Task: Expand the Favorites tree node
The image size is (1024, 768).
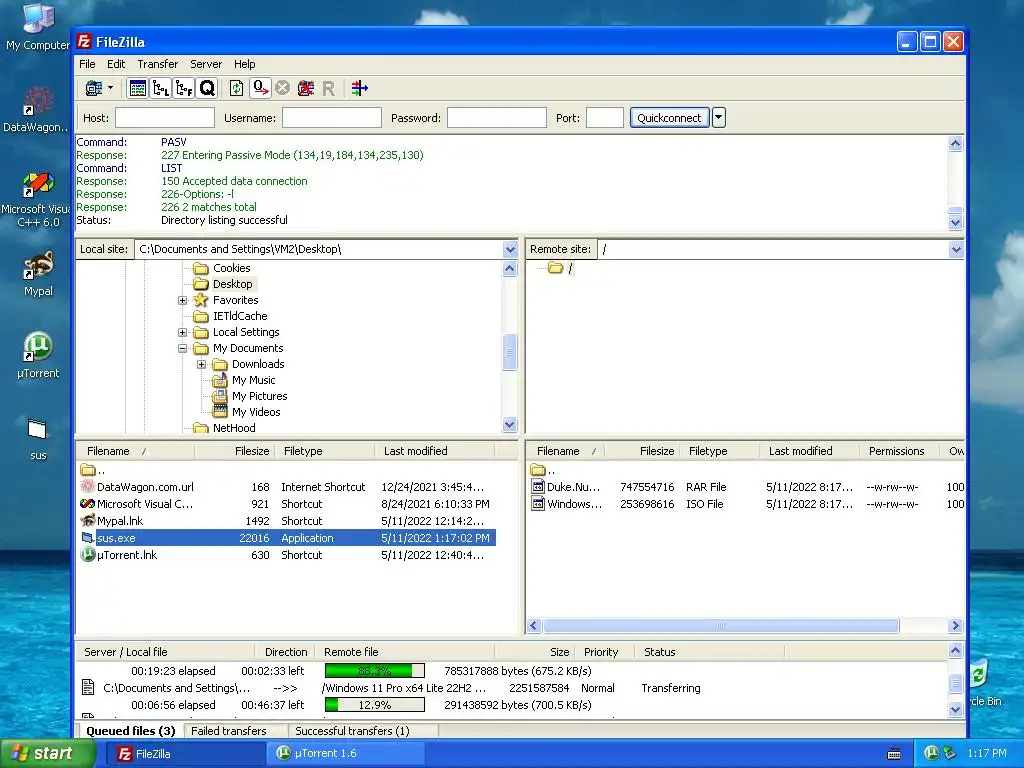Action: pyautogui.click(x=183, y=300)
